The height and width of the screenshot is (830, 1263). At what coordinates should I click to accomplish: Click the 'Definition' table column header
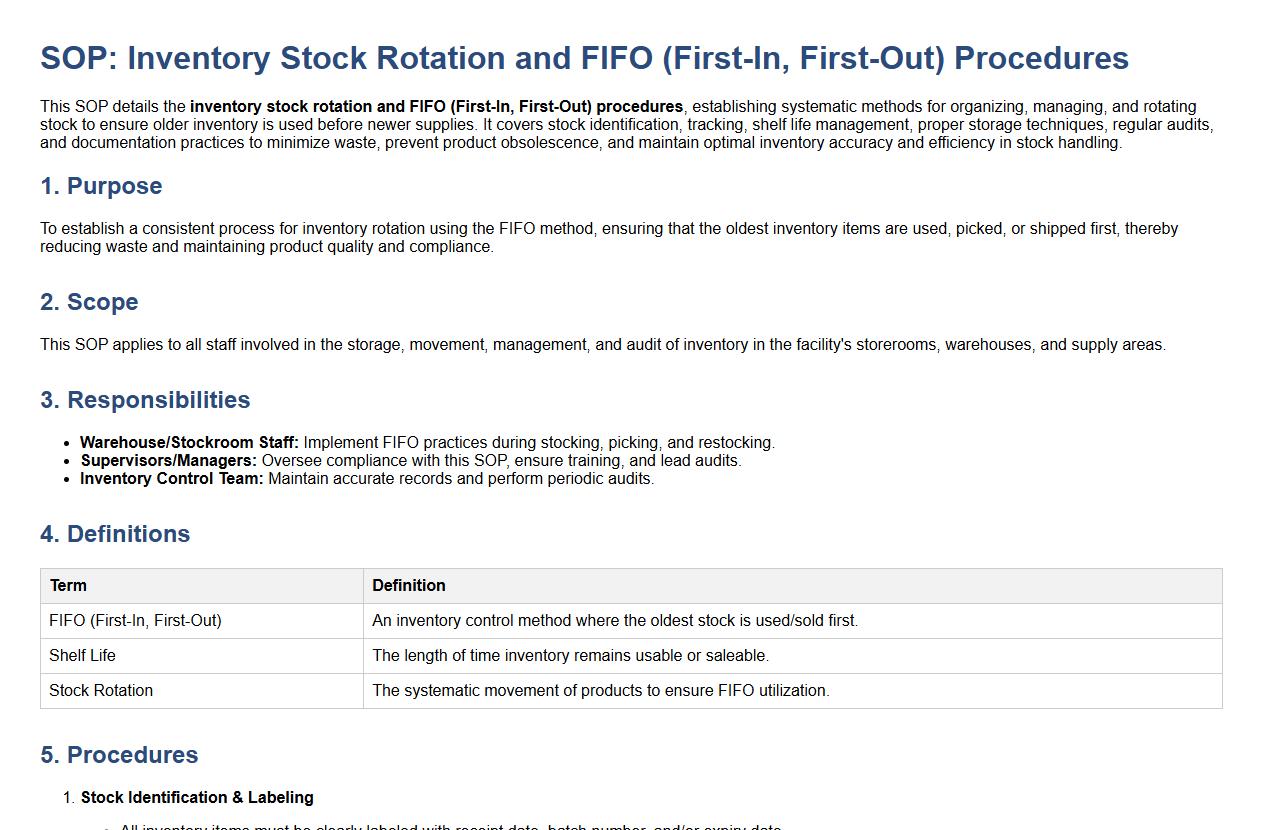[409, 586]
